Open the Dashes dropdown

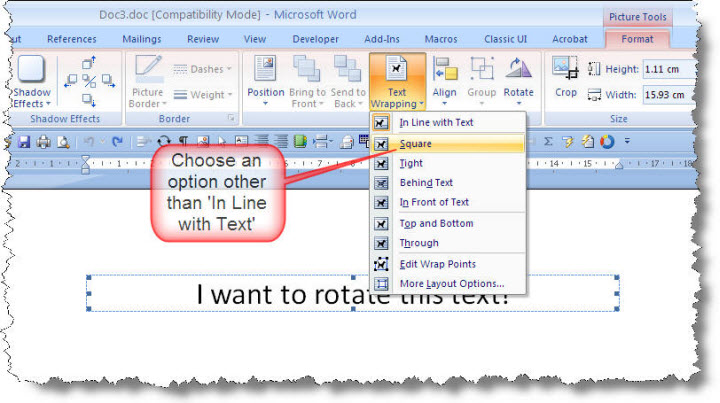pos(202,69)
